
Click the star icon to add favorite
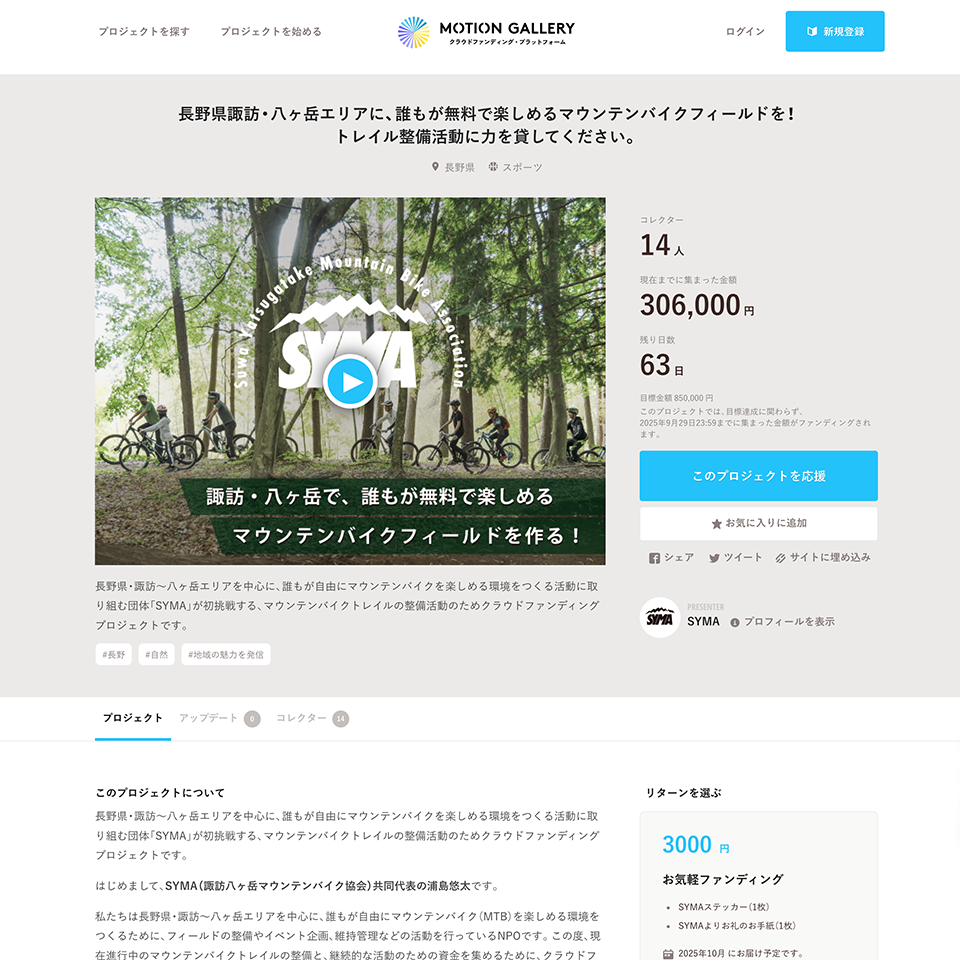[x=716, y=523]
